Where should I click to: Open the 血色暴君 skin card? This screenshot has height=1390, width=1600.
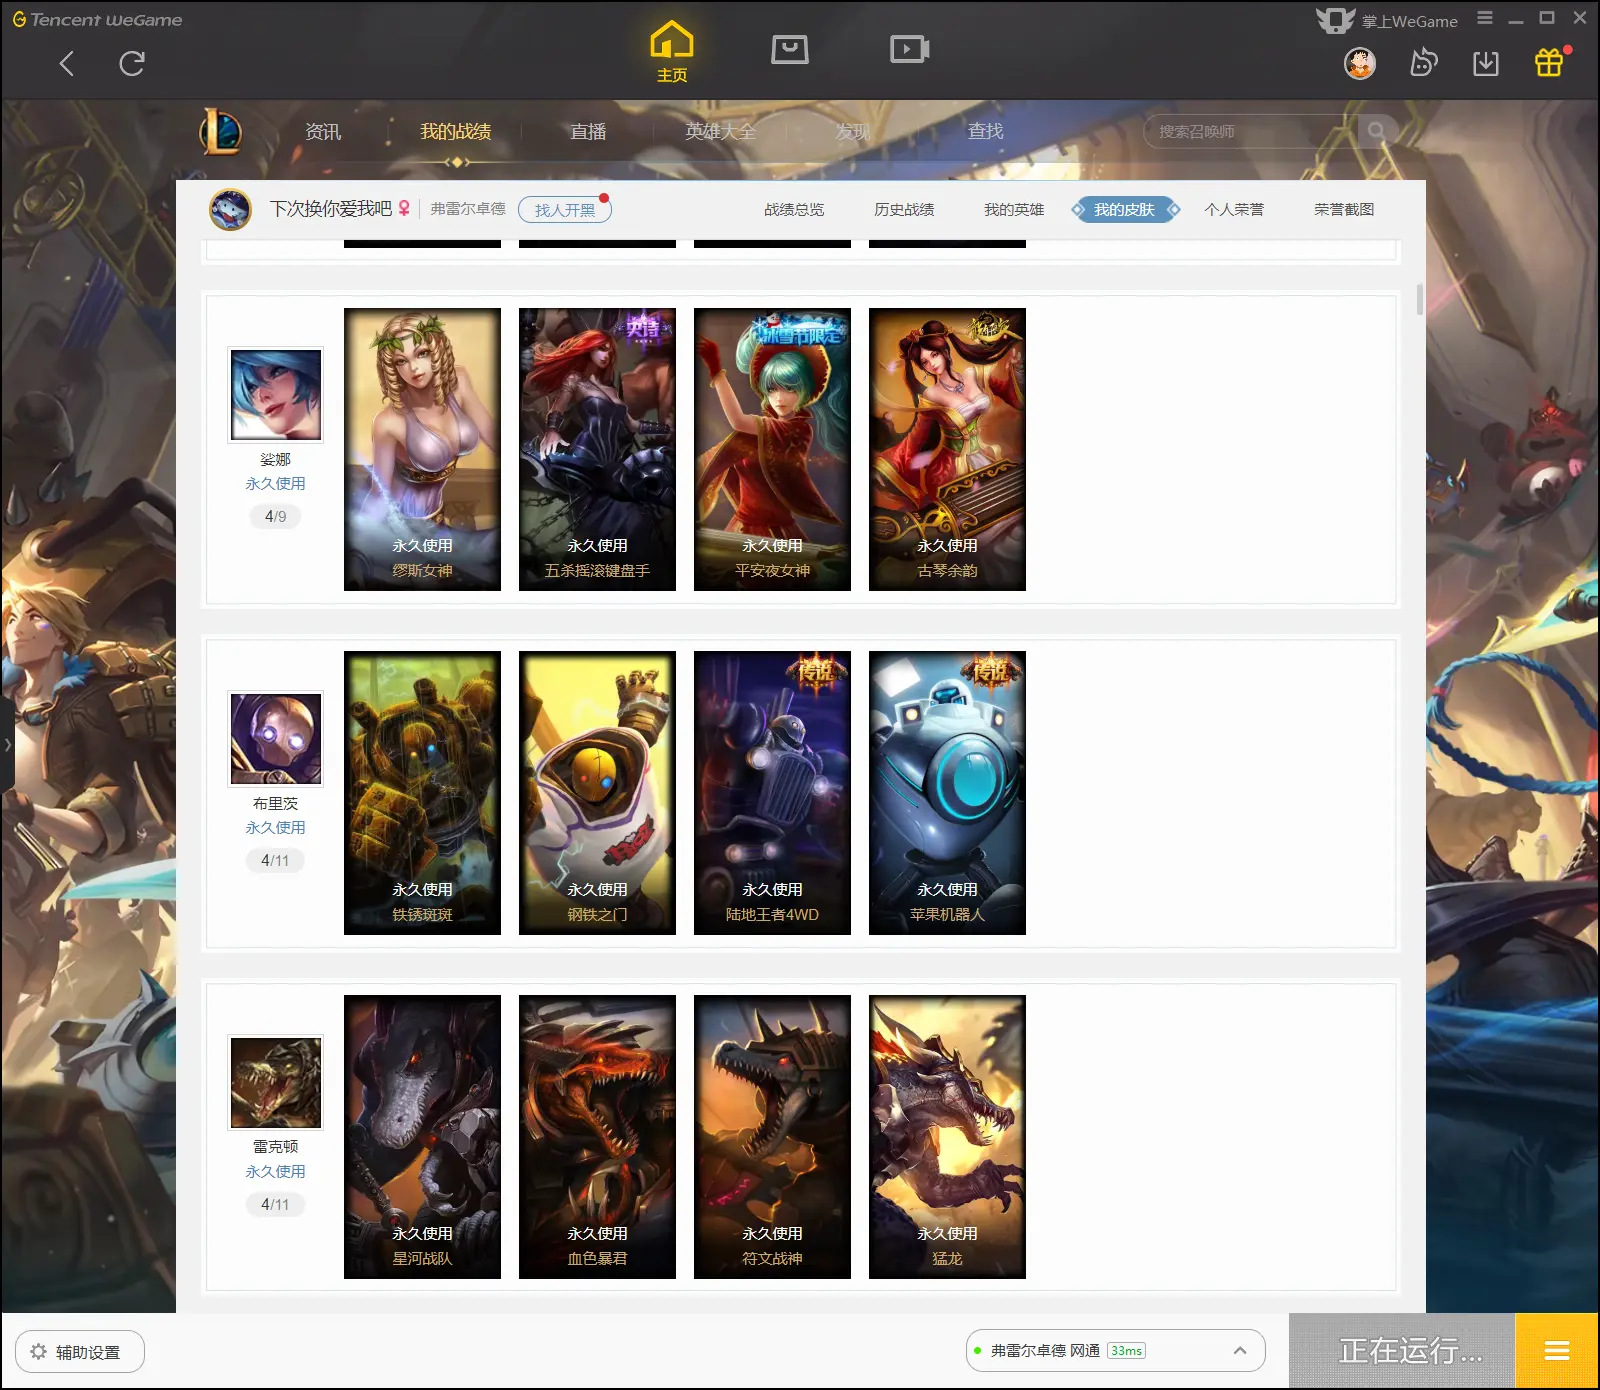tap(597, 1137)
